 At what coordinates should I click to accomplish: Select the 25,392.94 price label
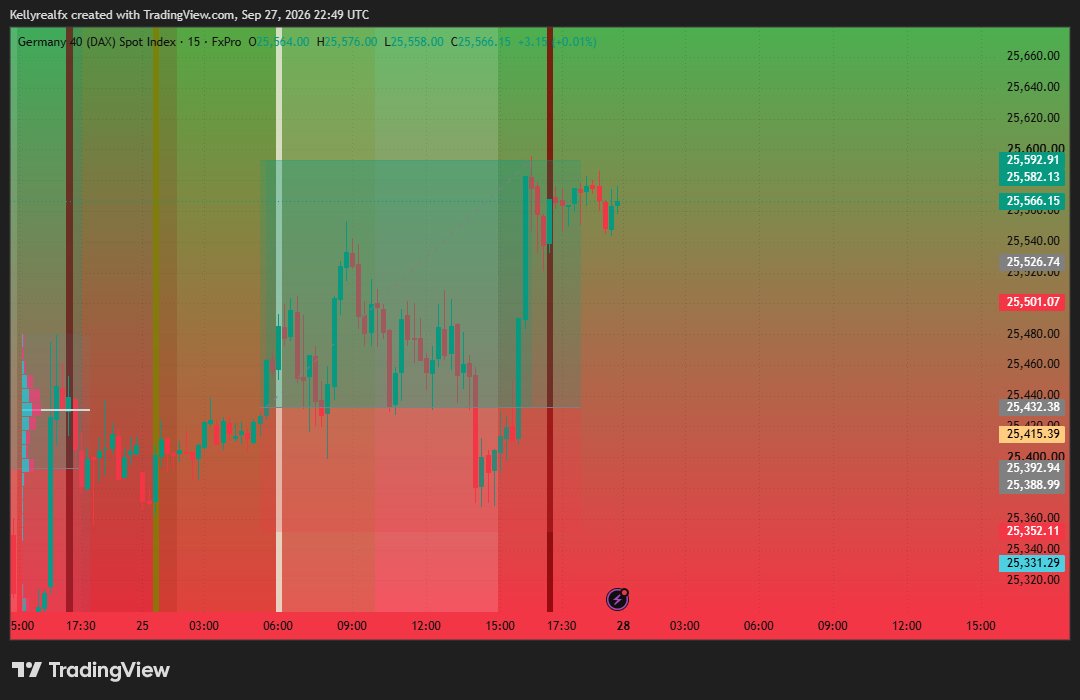click(1032, 469)
